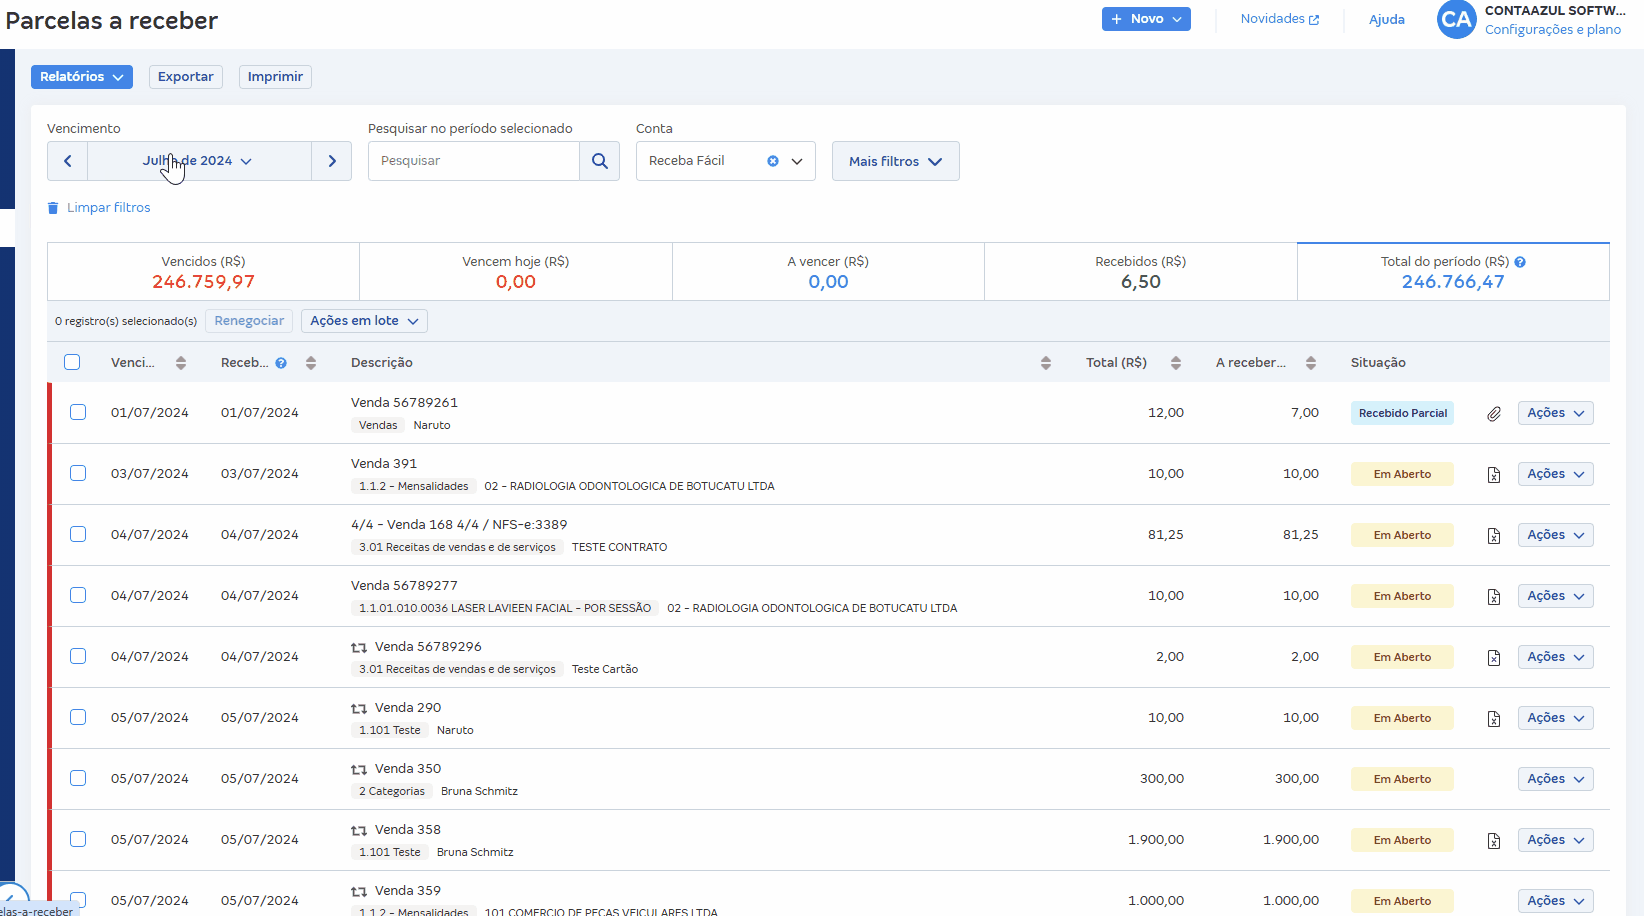Open the document icon on Venda 168 4/4 row
The width and height of the screenshot is (1644, 916).
click(1494, 536)
